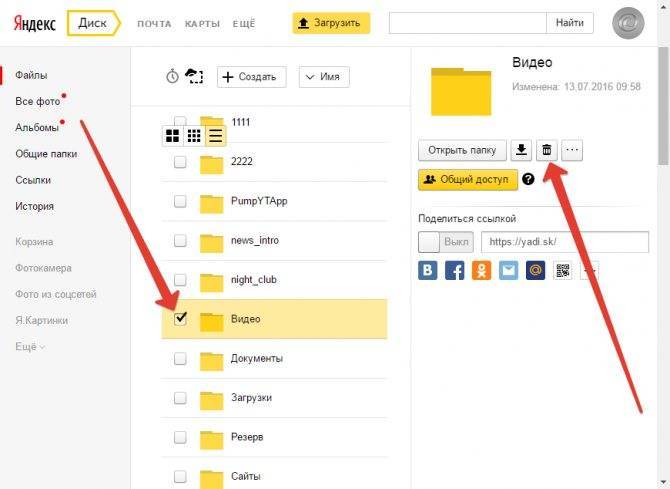Share link via Facebook icon

pos(455,271)
